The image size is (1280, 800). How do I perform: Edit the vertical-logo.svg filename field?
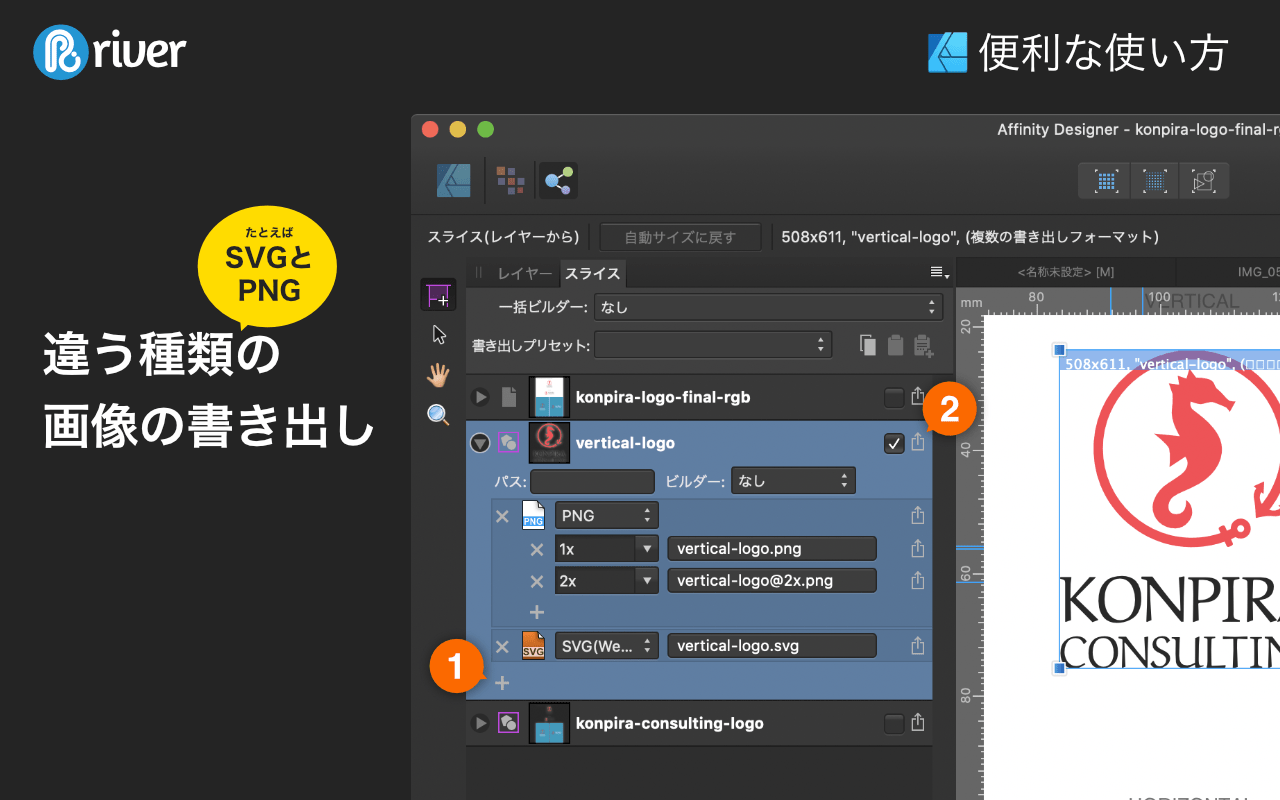click(772, 645)
